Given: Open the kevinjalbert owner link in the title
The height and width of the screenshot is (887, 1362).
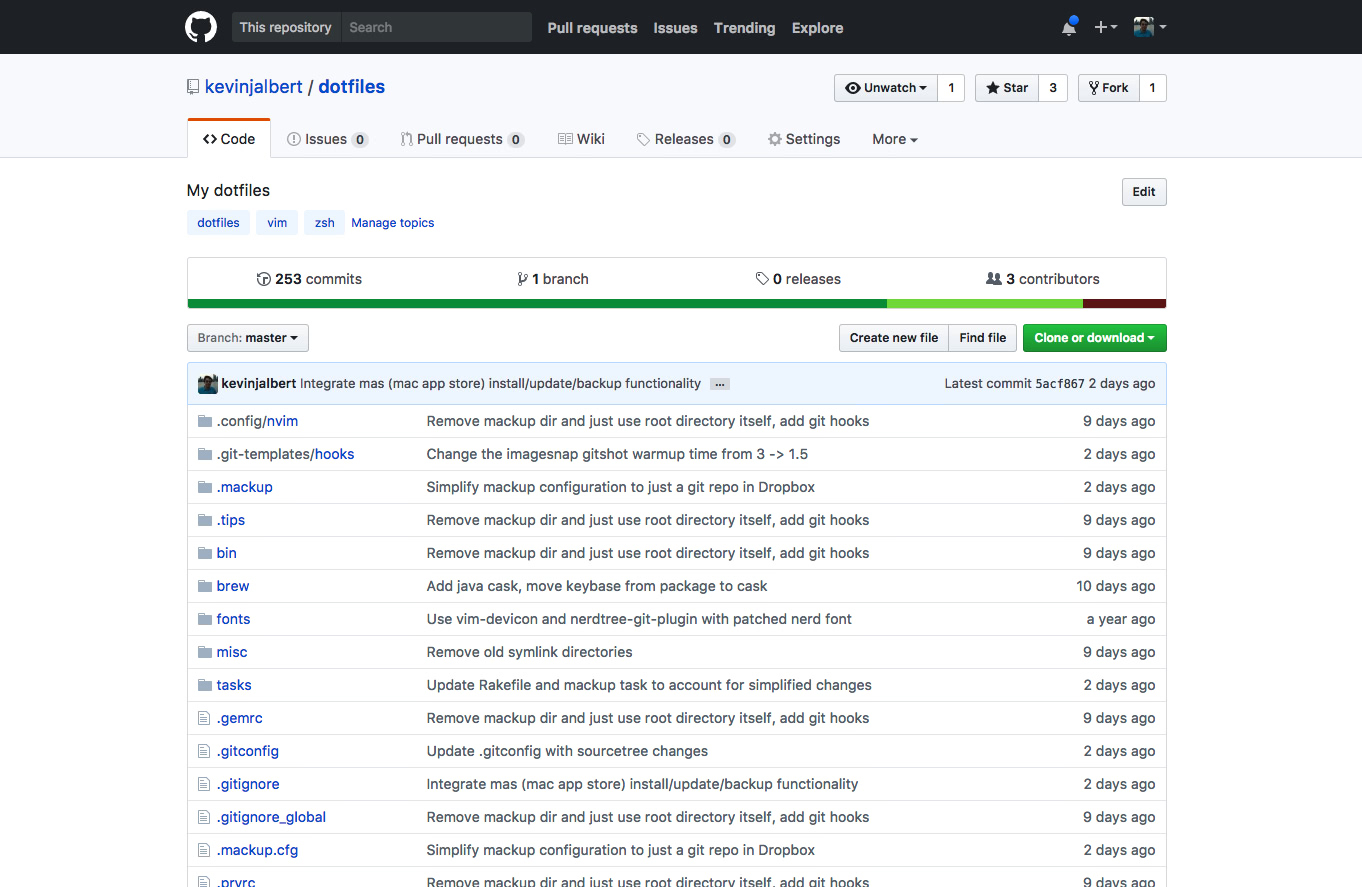Looking at the screenshot, I should (x=254, y=87).
